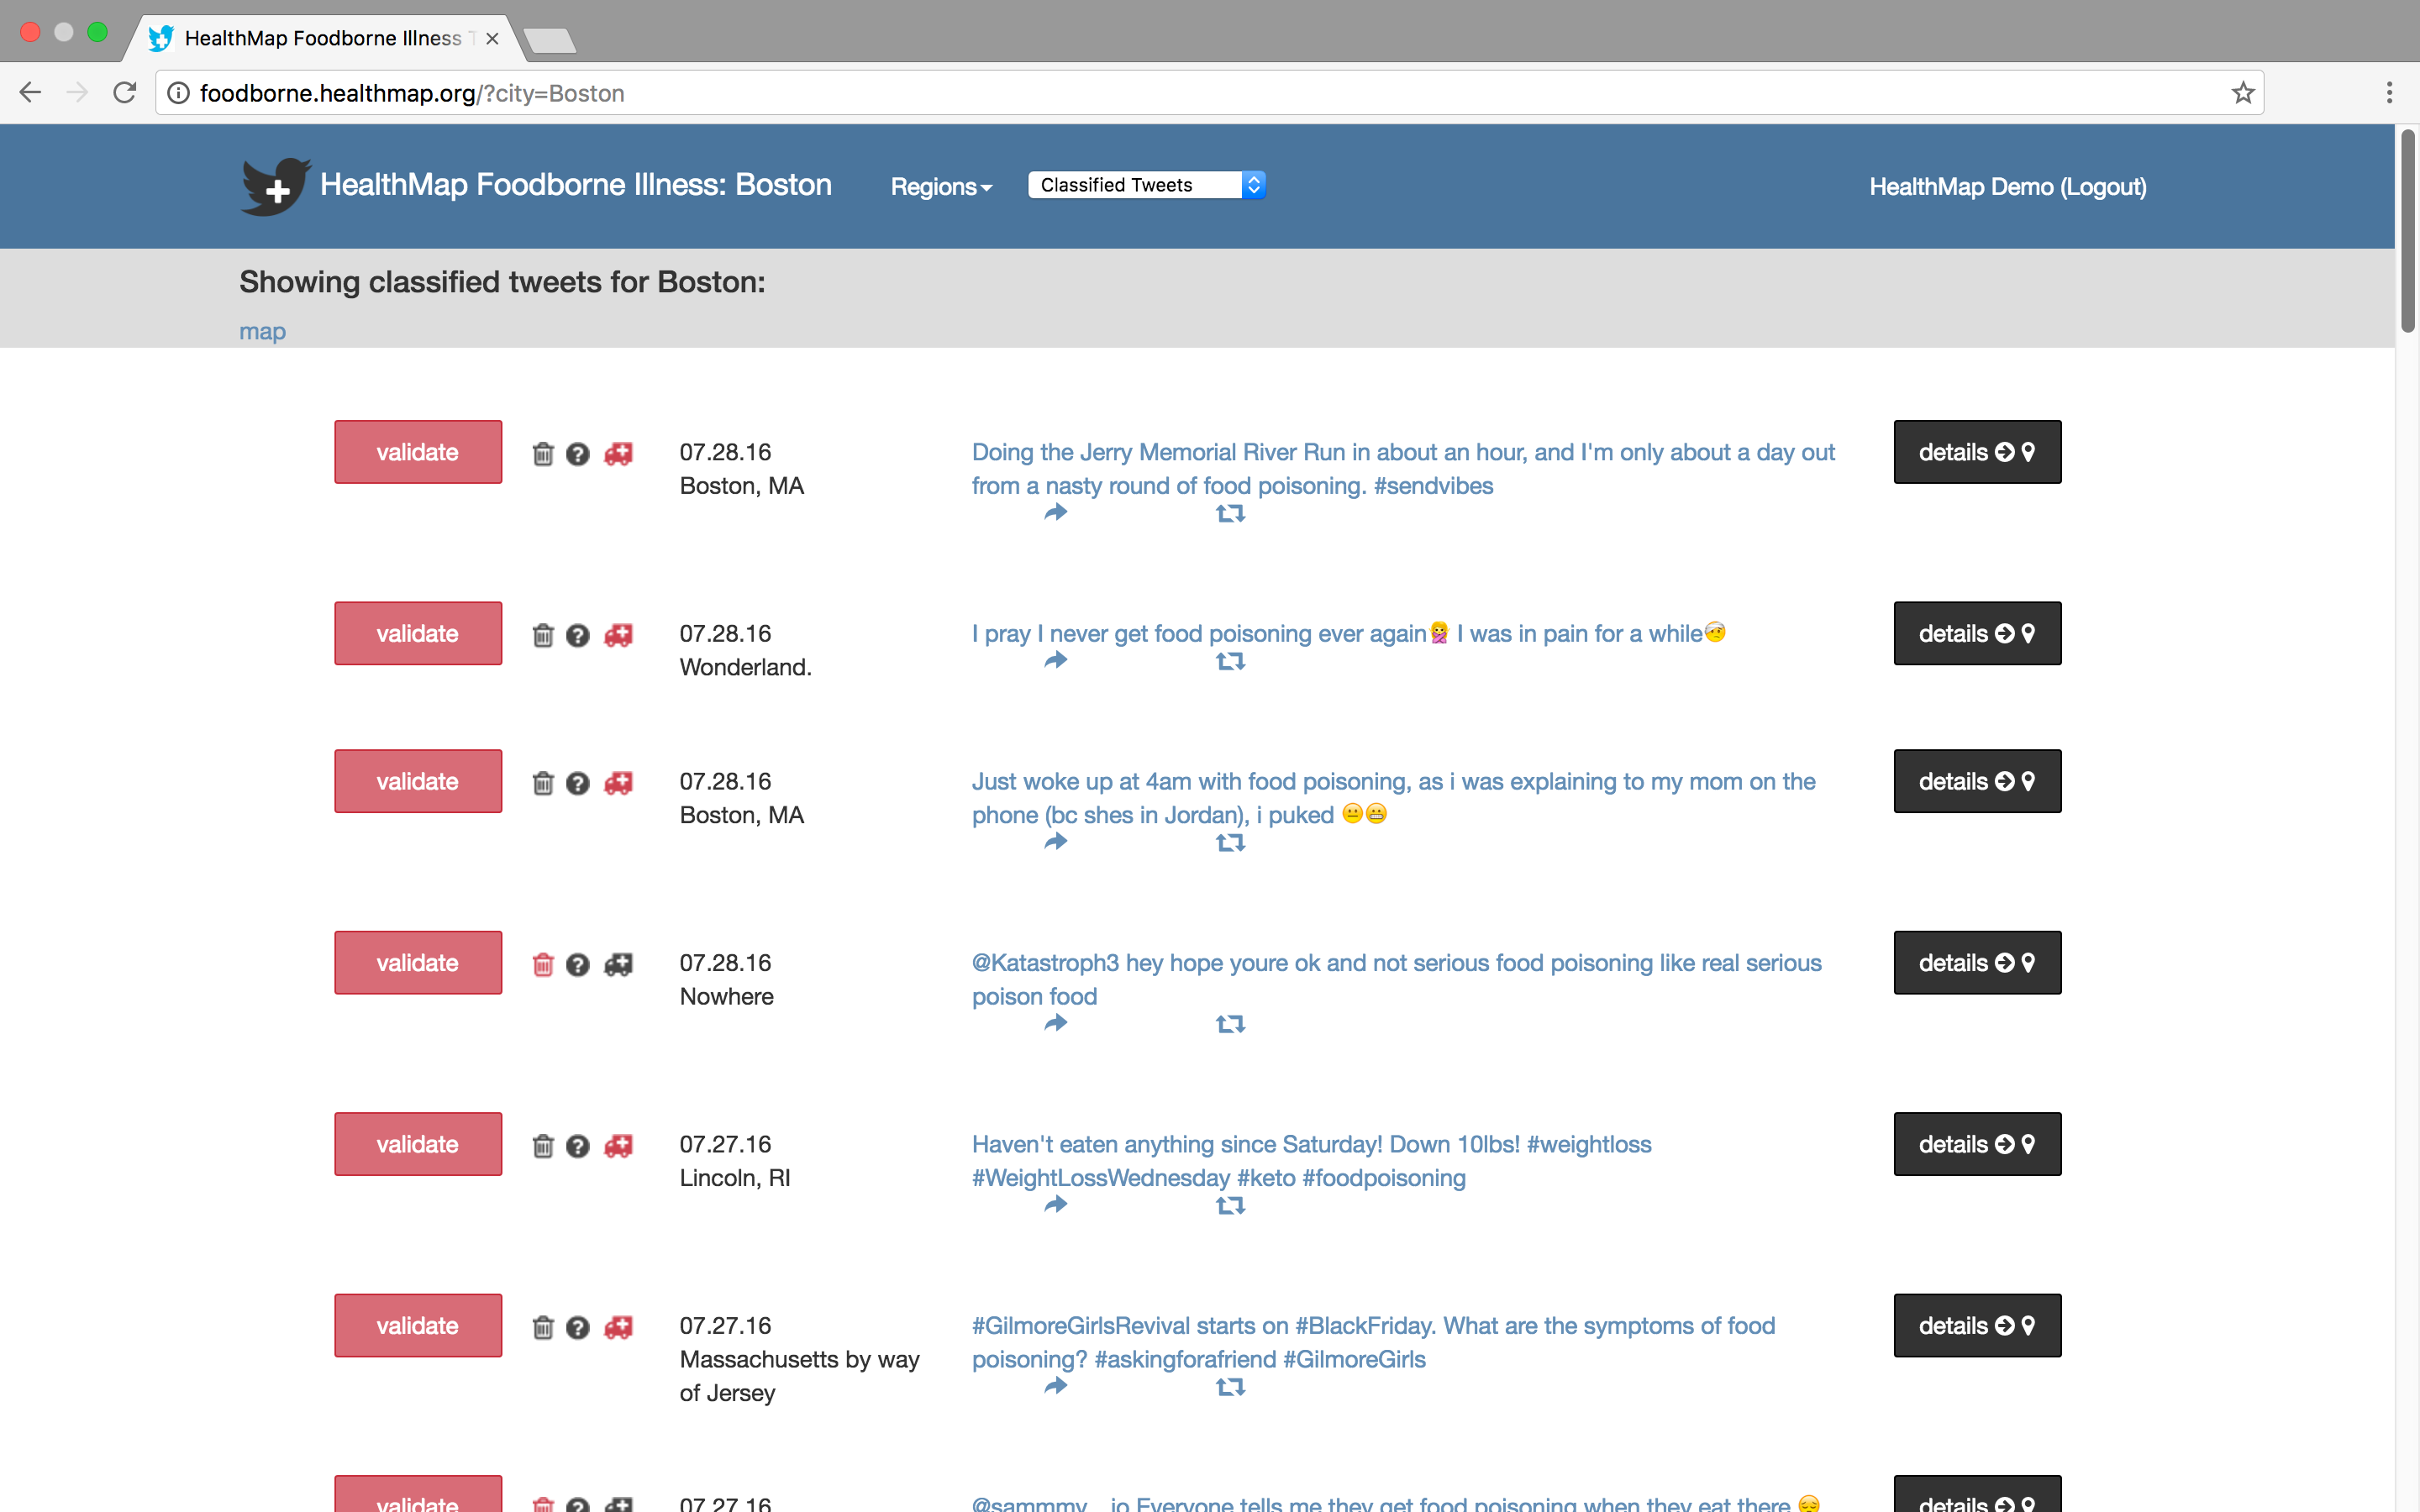
Task: Open details for 'woke up at 4am' tweet
Action: coord(1977,781)
